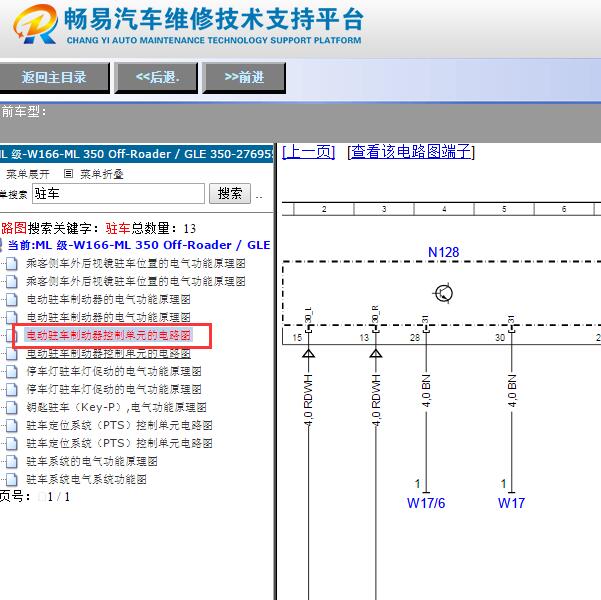
Task: Click the 总数量: 13 result count
Action: tap(164, 228)
